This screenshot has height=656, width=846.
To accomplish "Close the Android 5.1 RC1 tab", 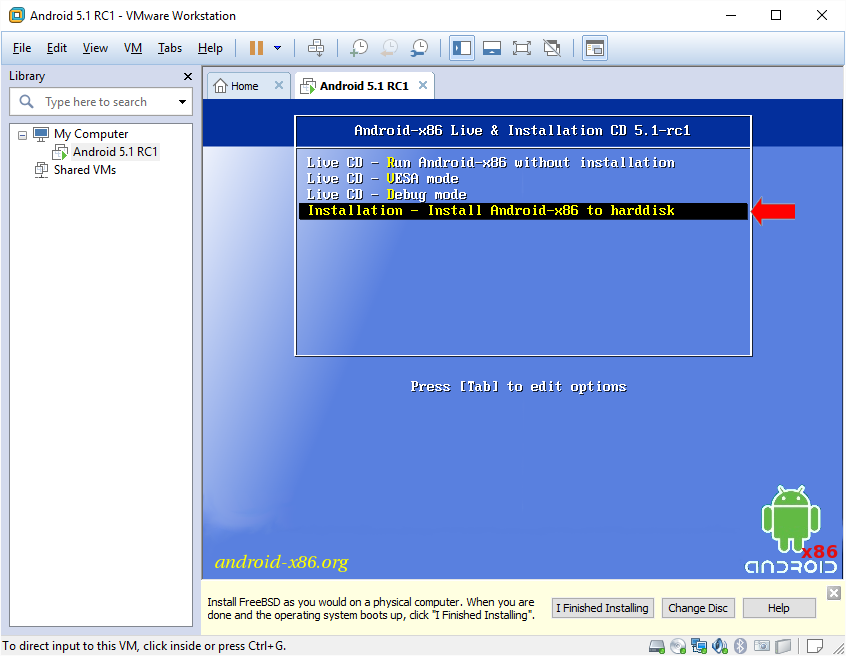I will (423, 85).
